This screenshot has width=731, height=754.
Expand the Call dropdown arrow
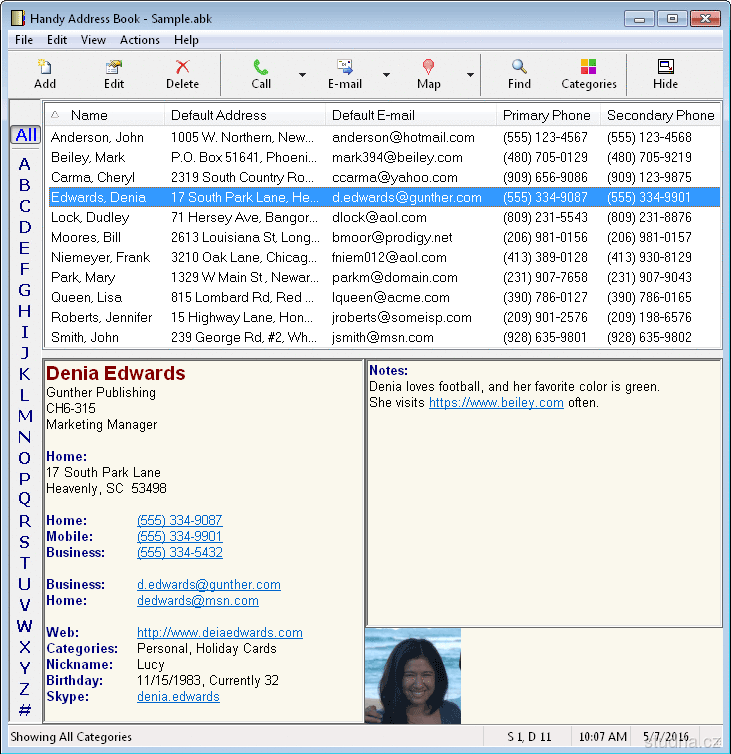302,75
